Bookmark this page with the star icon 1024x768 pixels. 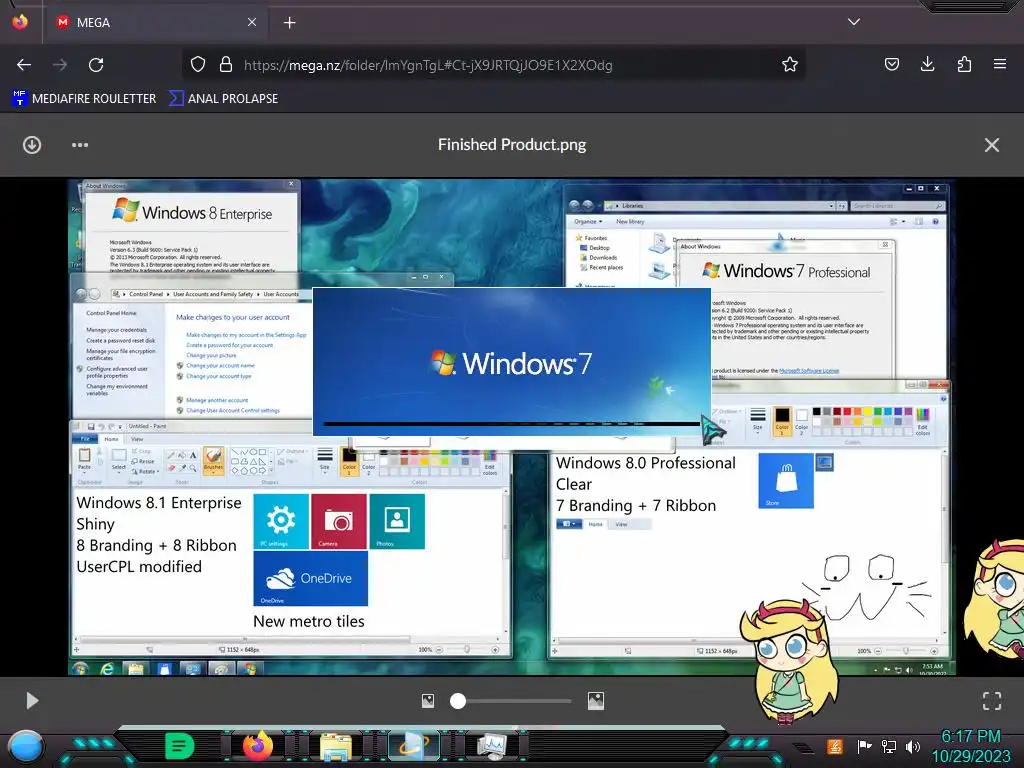790,64
